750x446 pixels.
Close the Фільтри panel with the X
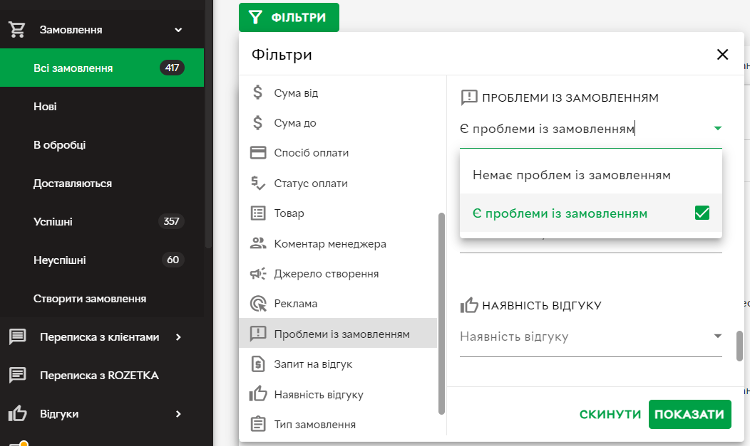point(722,55)
